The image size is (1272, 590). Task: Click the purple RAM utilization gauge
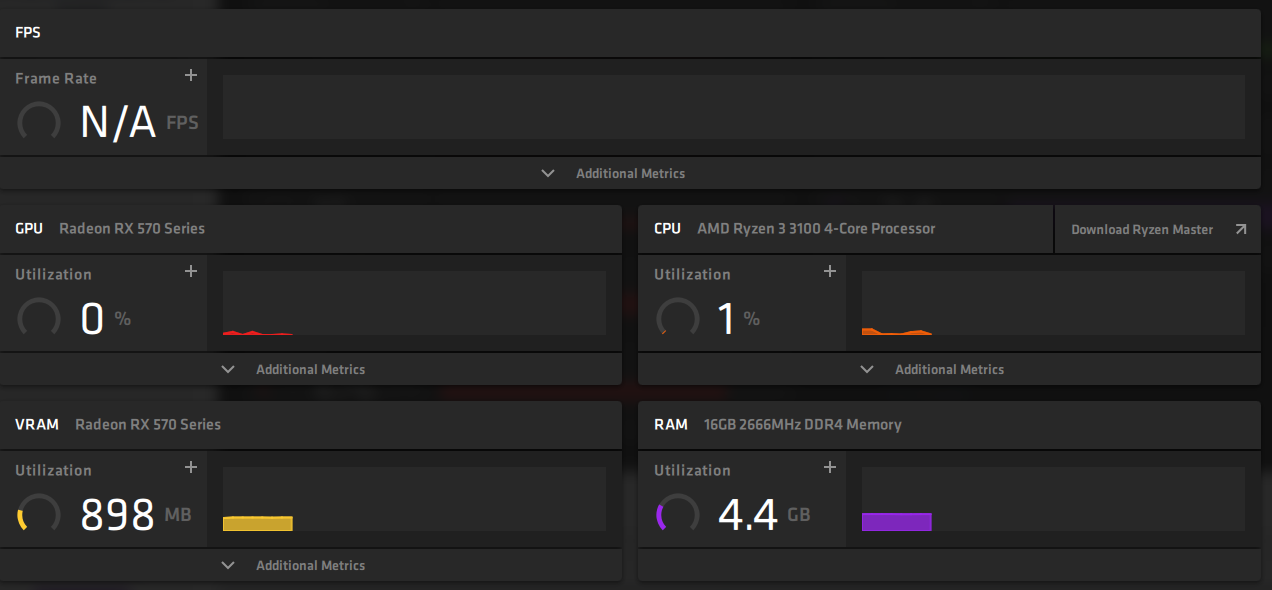[x=677, y=515]
